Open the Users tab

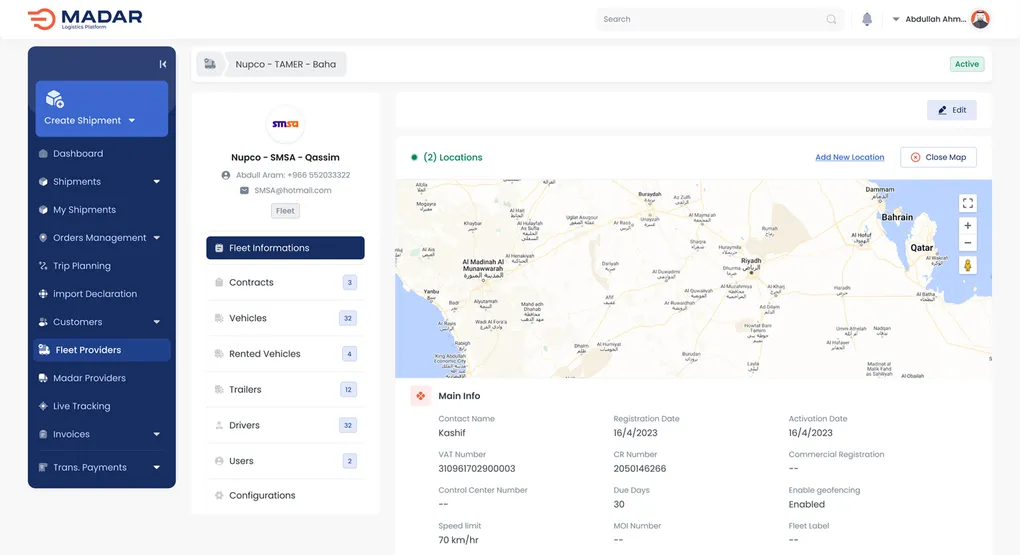tap(285, 461)
